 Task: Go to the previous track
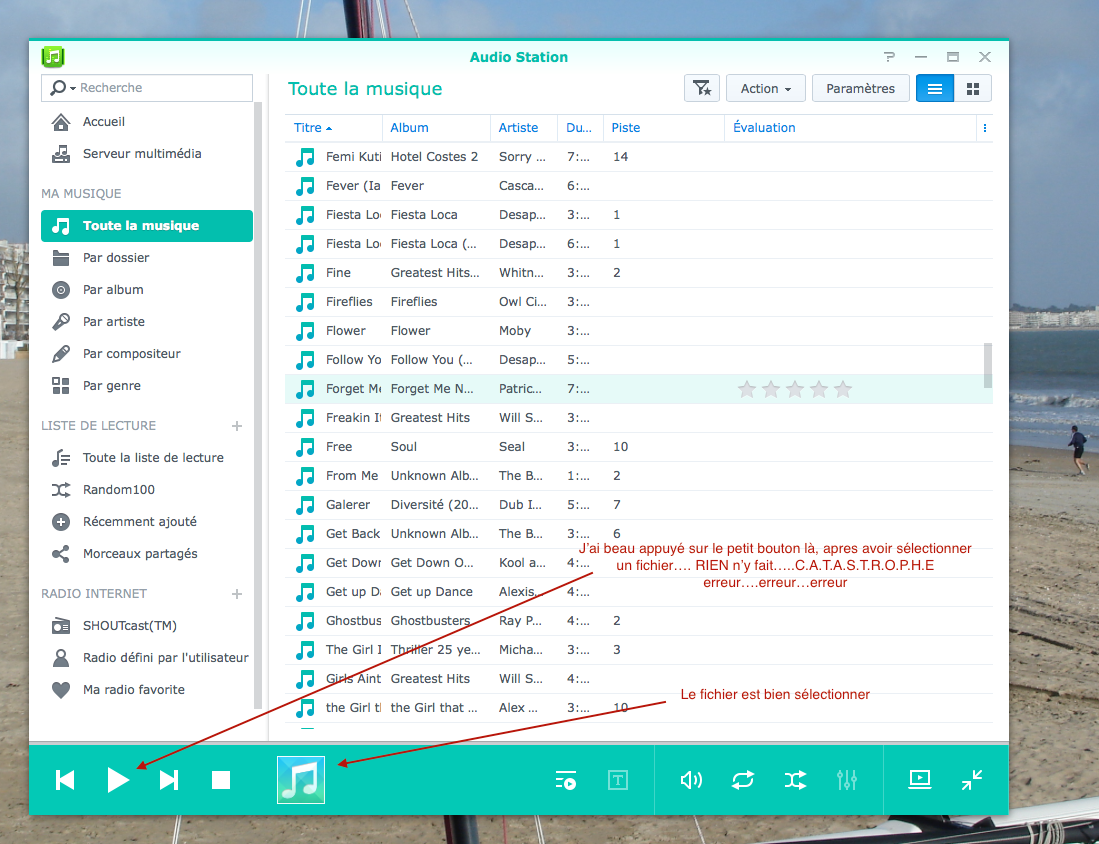65,780
